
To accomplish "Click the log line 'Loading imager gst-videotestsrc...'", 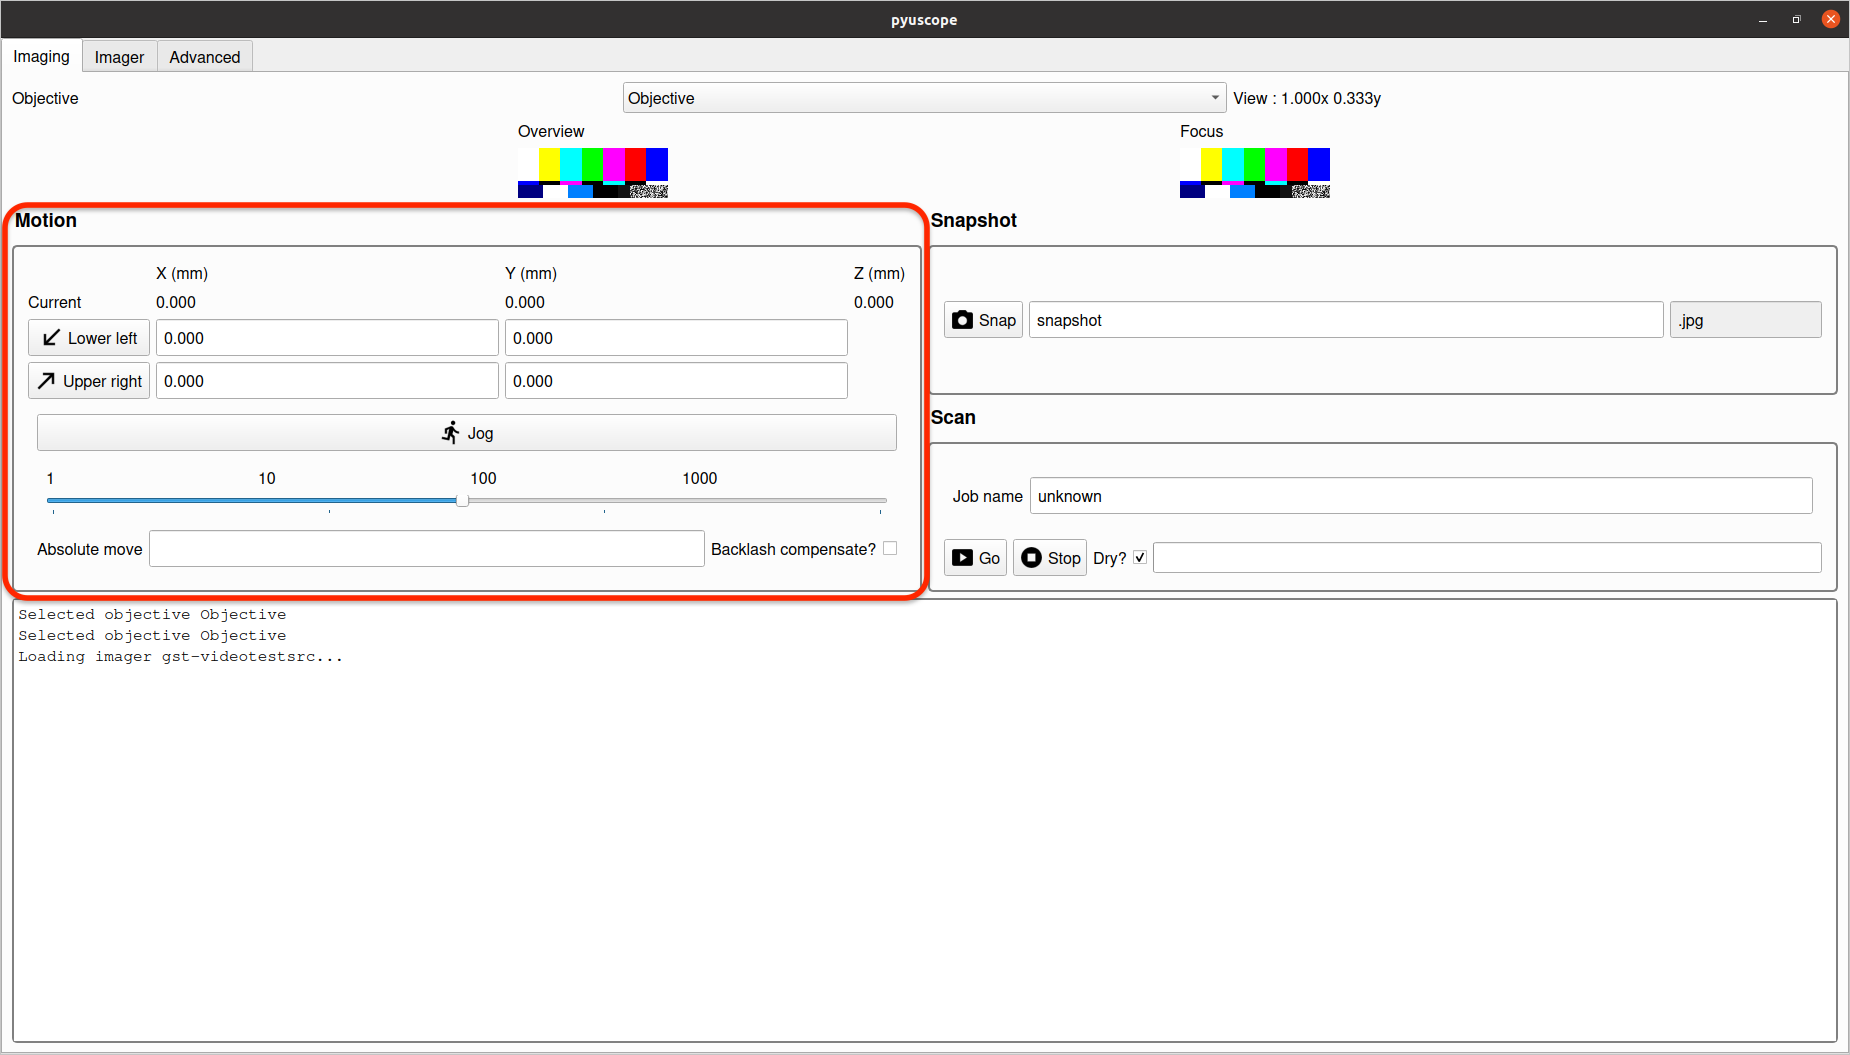I will [x=180, y=657].
